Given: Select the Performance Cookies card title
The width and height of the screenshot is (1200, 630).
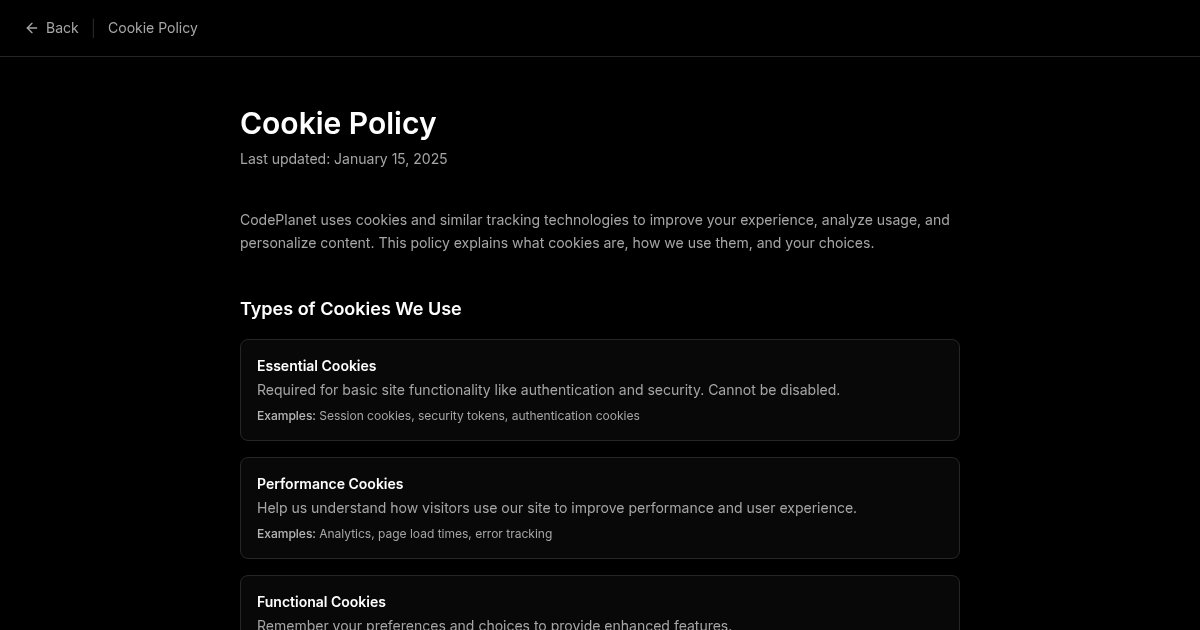Looking at the screenshot, I should (330, 484).
